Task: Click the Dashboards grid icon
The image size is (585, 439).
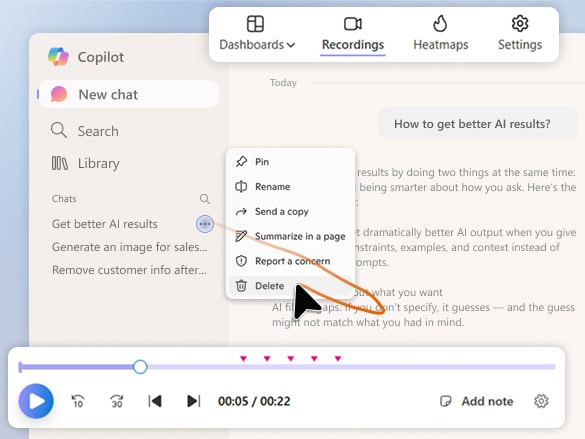Action: click(256, 24)
